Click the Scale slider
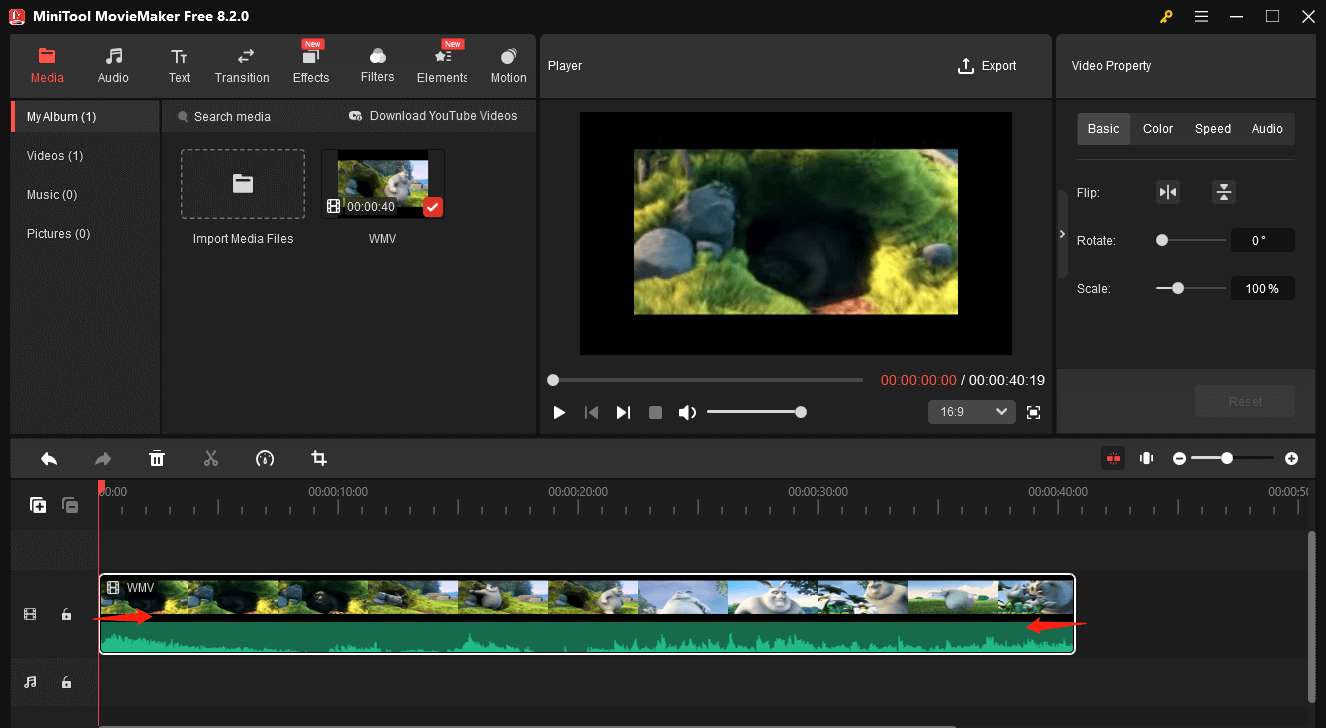Viewport: 1326px width, 728px height. 1191,288
